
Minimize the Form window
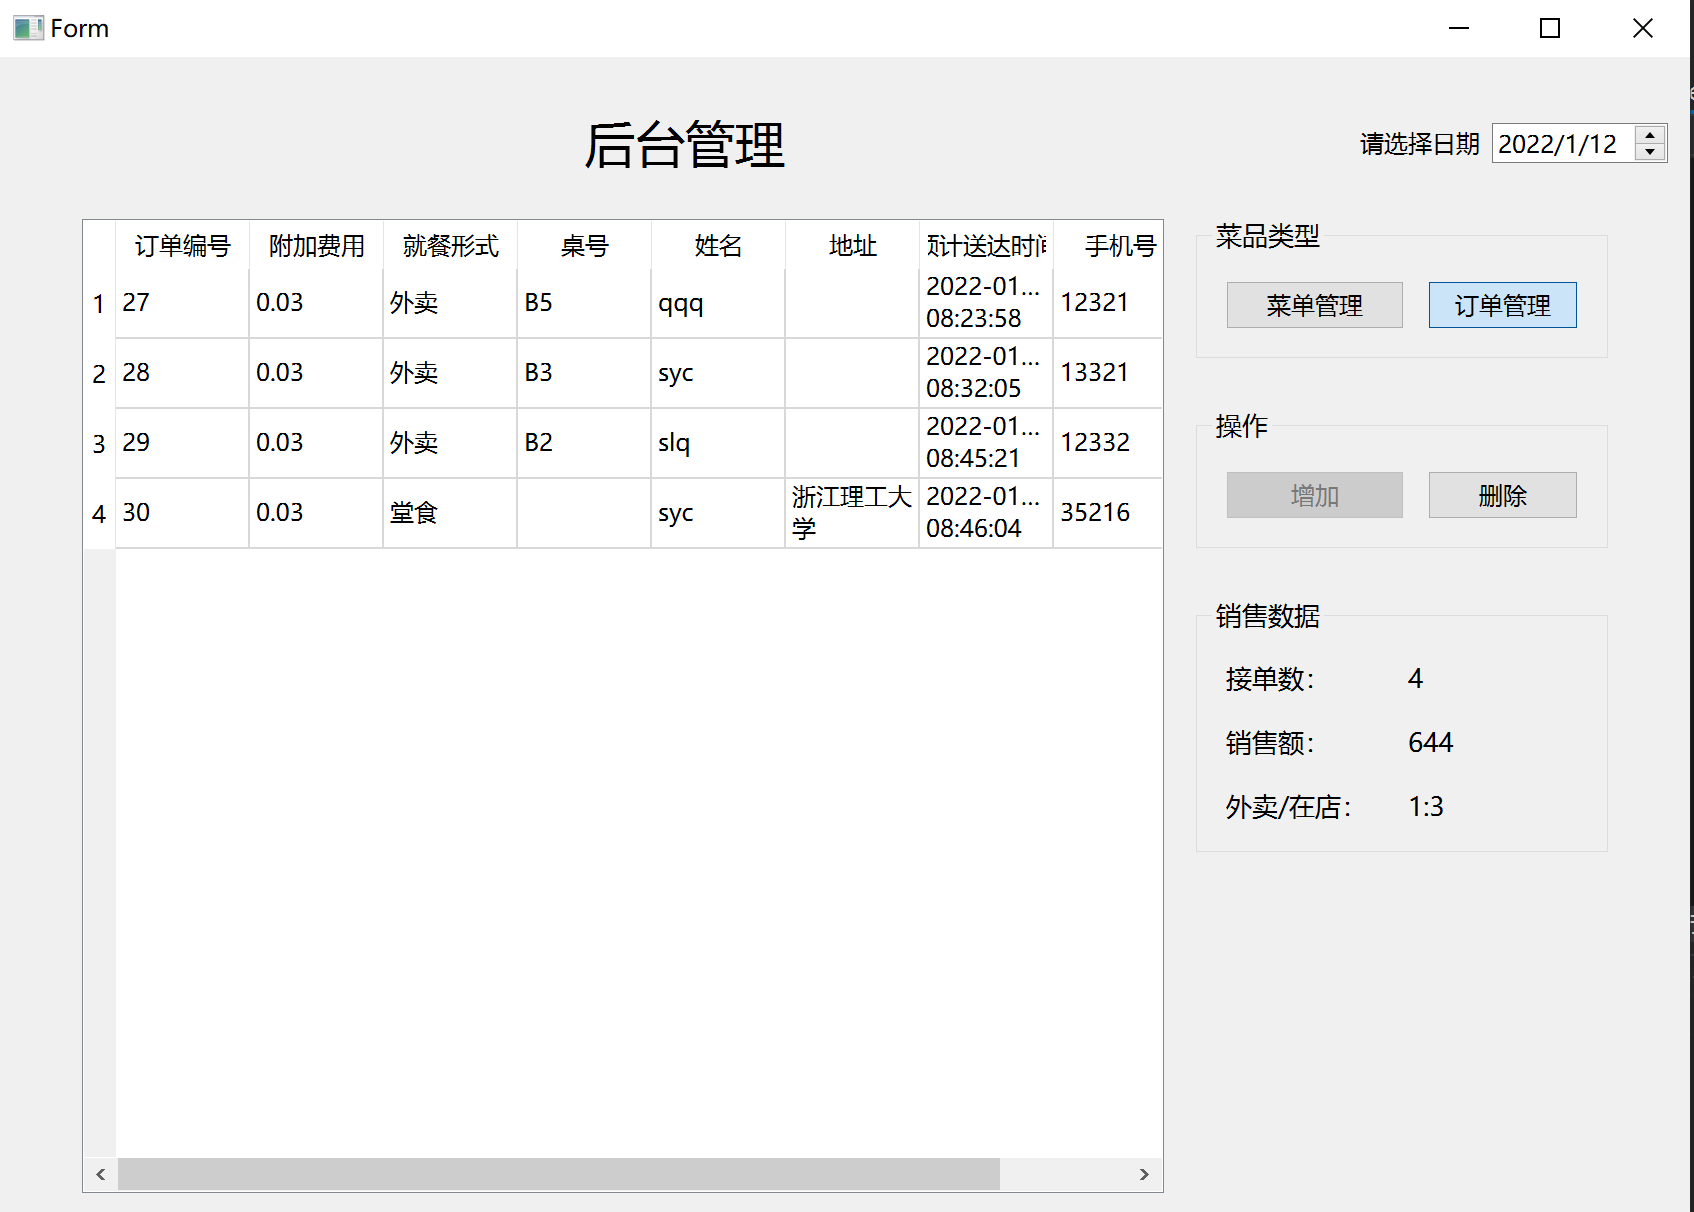[1459, 28]
